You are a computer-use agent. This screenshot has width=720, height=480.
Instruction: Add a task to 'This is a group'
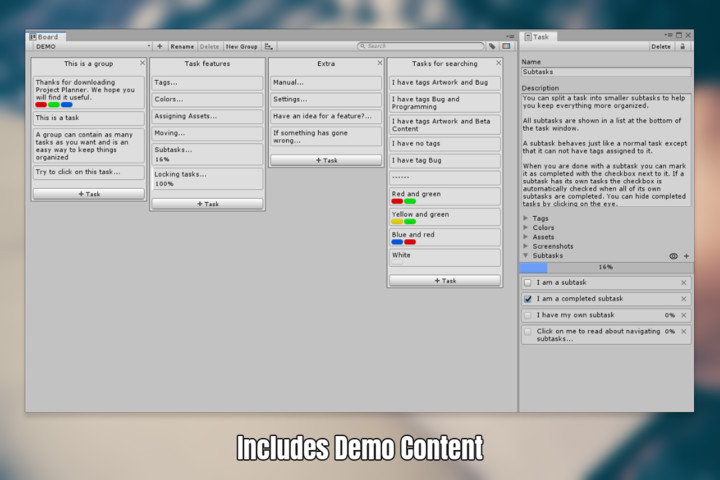coord(89,194)
